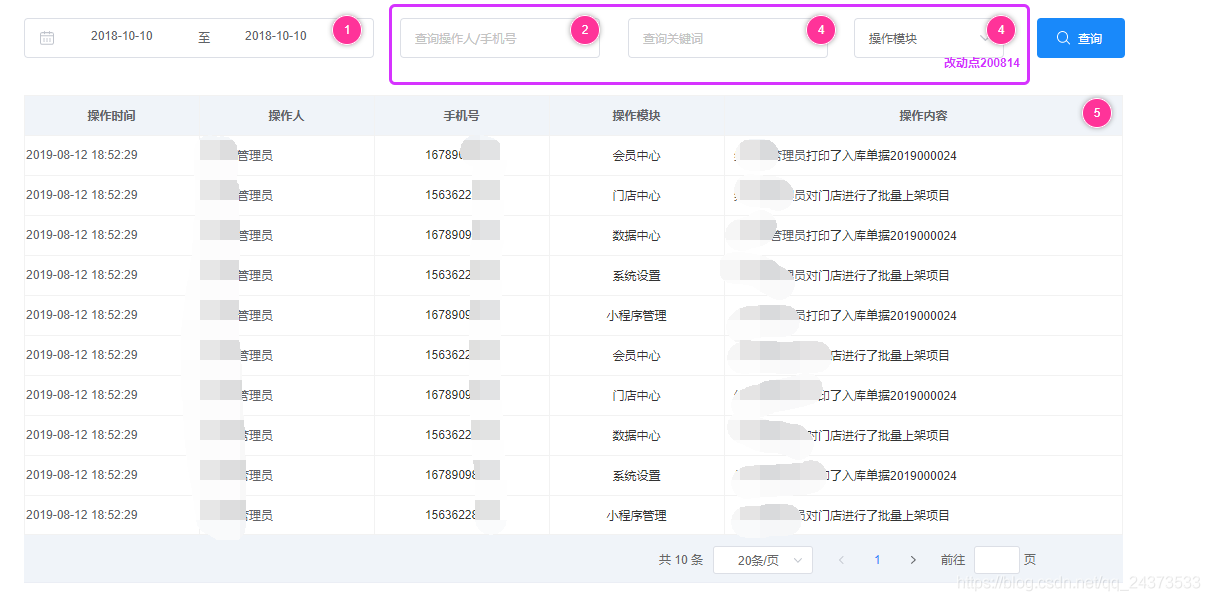This screenshot has width=1210, height=601.
Task: Click the 前往 page jump input box
Action: coord(996,560)
